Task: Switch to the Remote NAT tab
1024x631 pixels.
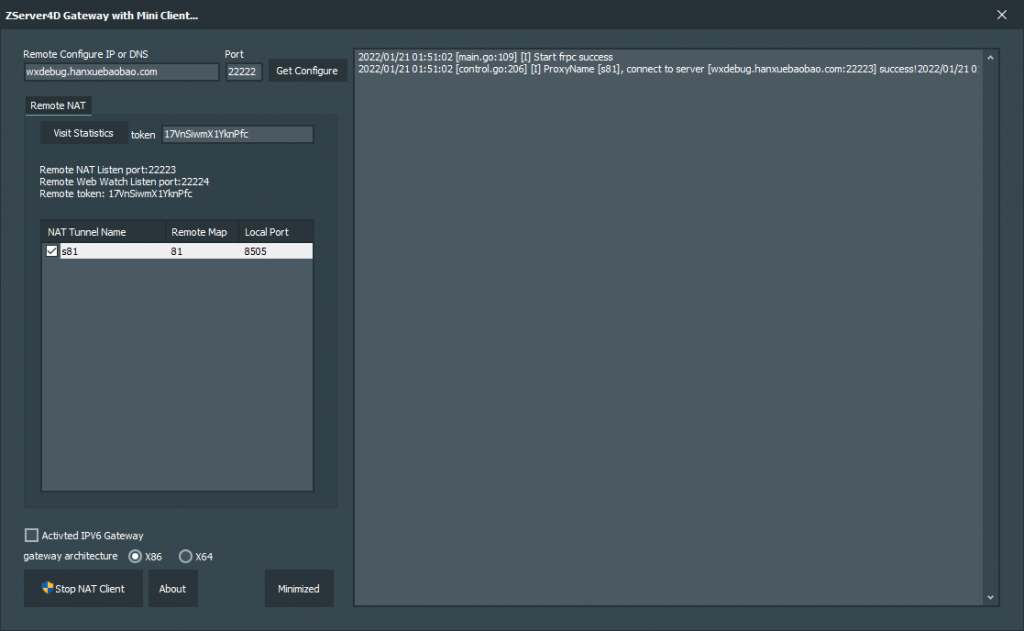Action: click(x=59, y=105)
